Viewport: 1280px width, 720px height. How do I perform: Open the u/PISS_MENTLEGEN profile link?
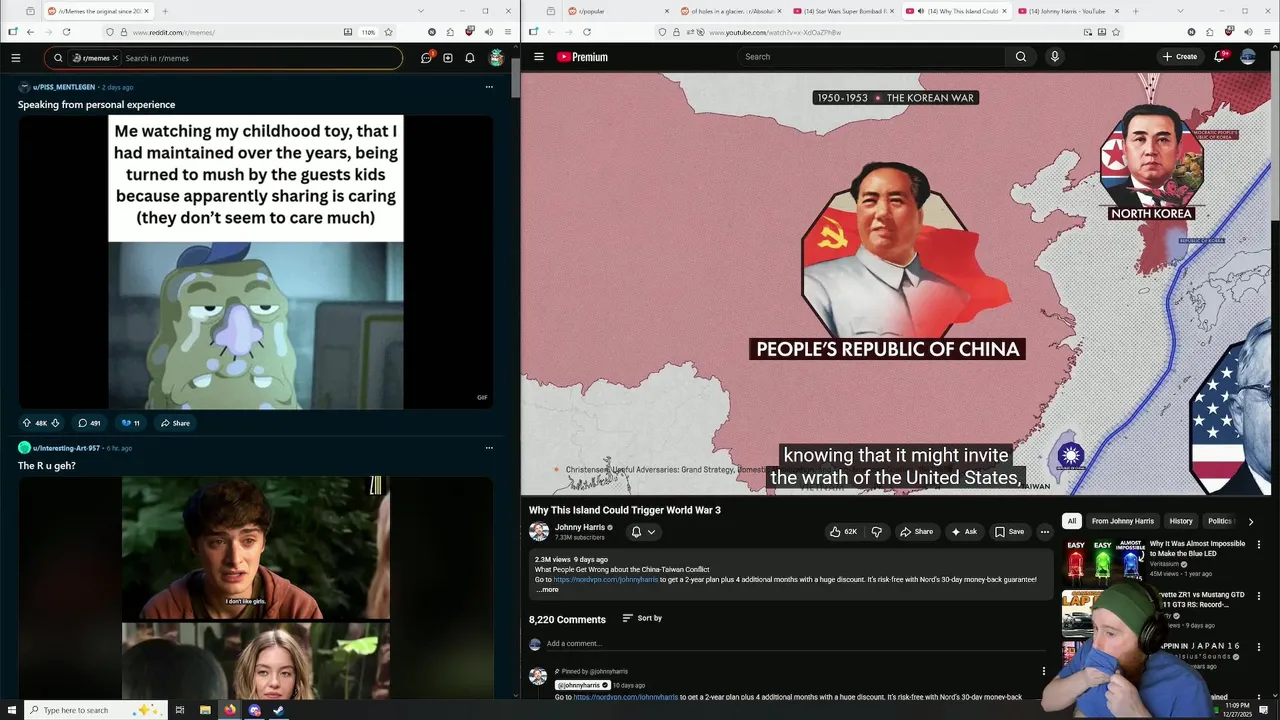pos(64,87)
